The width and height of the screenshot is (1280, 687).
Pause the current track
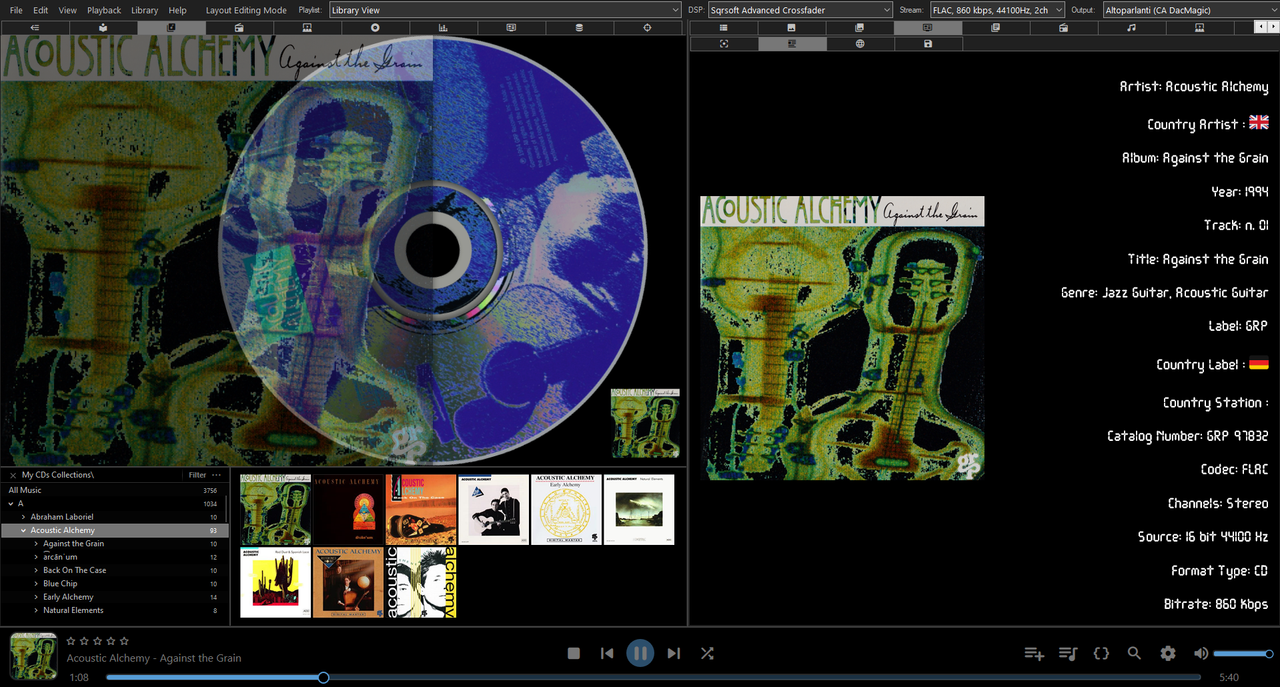(640, 653)
